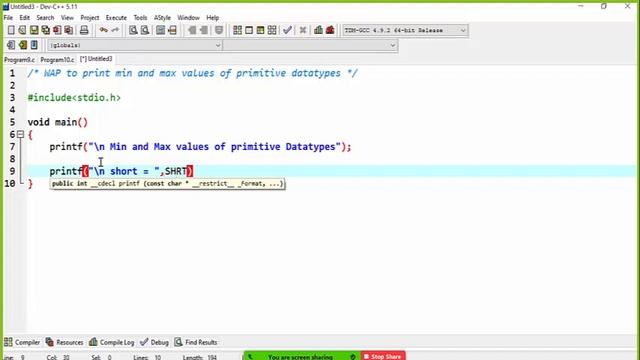Screen dimensions: 640x360
Task: Click the Insert icon in second toolbar row
Action: [11, 45]
